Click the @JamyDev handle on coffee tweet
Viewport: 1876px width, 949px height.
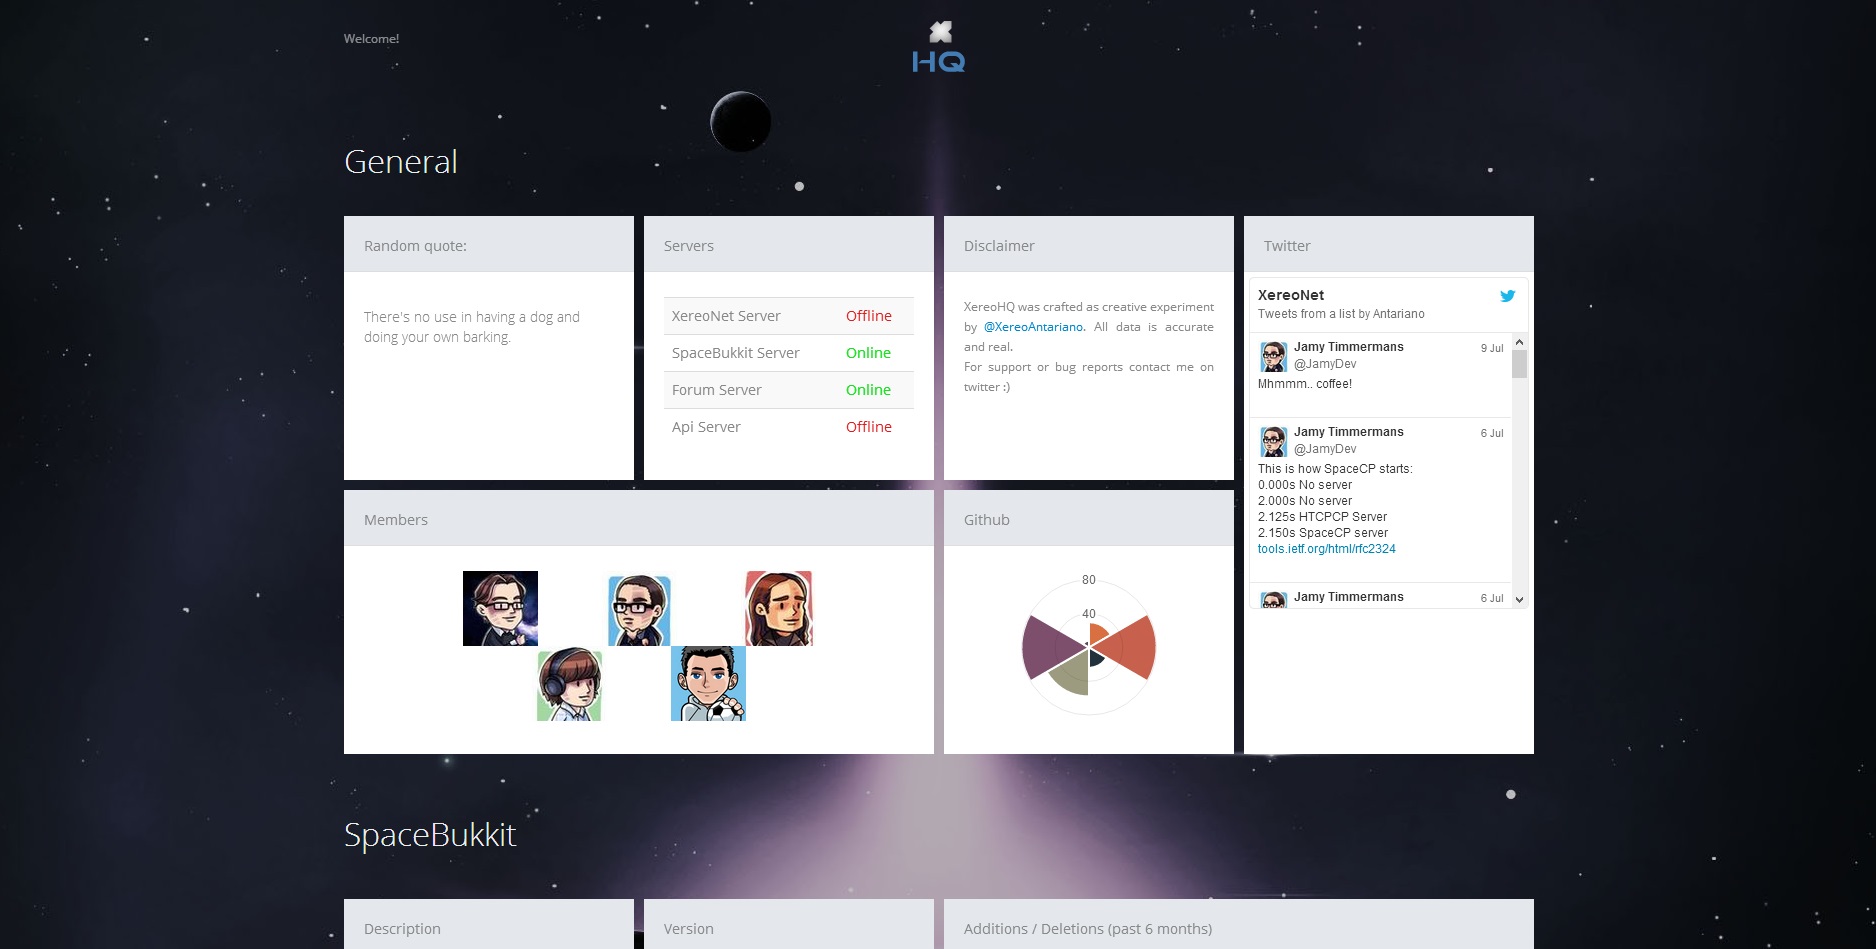1325,364
